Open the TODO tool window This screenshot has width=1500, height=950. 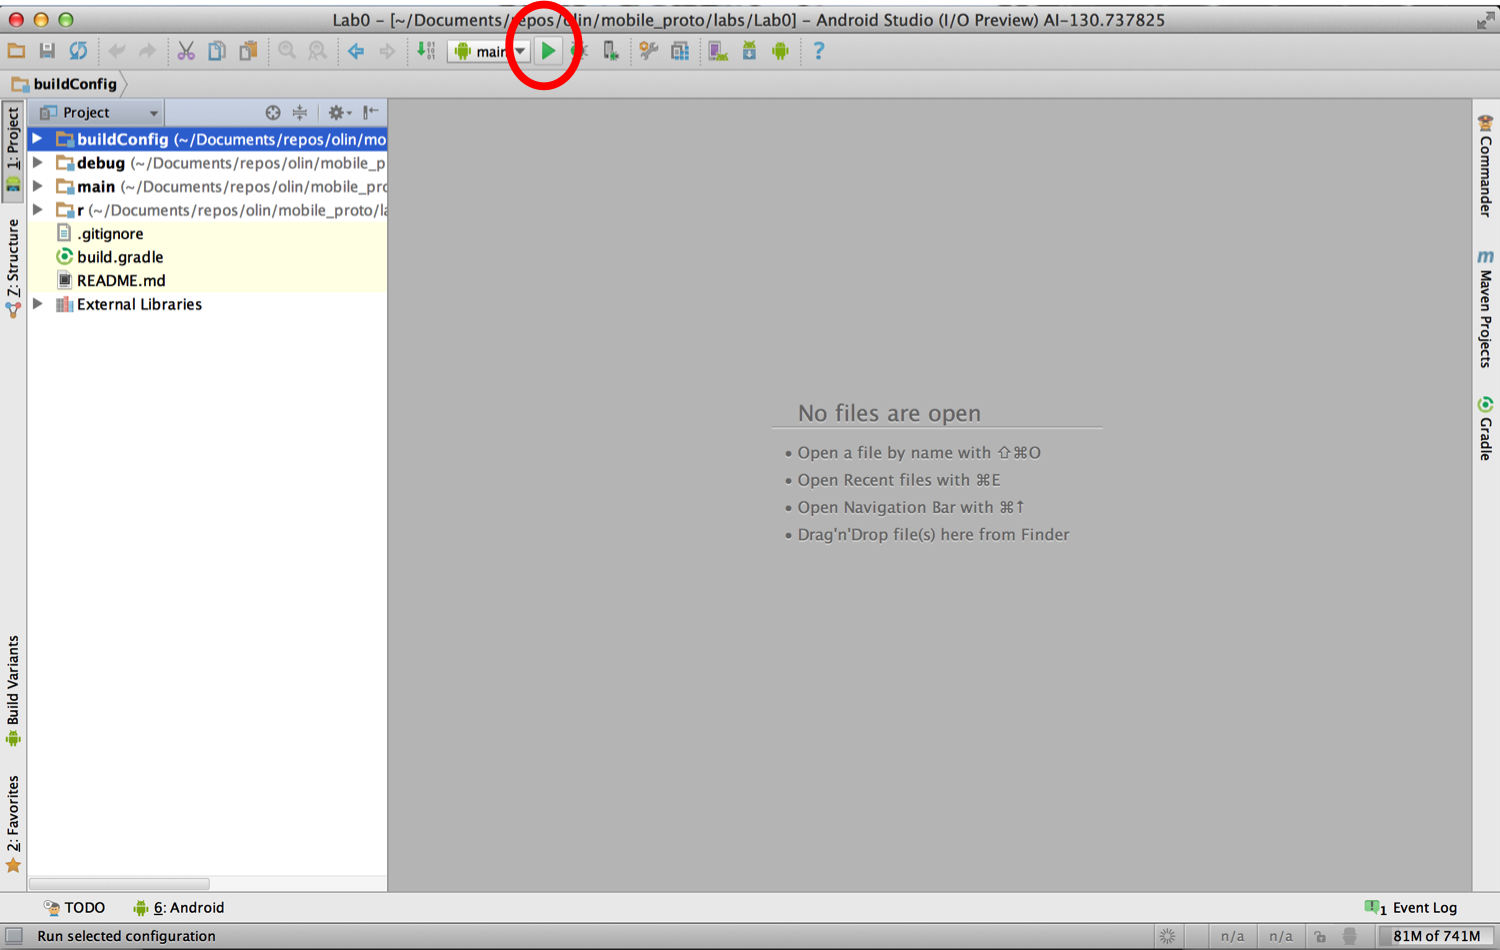tap(74, 908)
